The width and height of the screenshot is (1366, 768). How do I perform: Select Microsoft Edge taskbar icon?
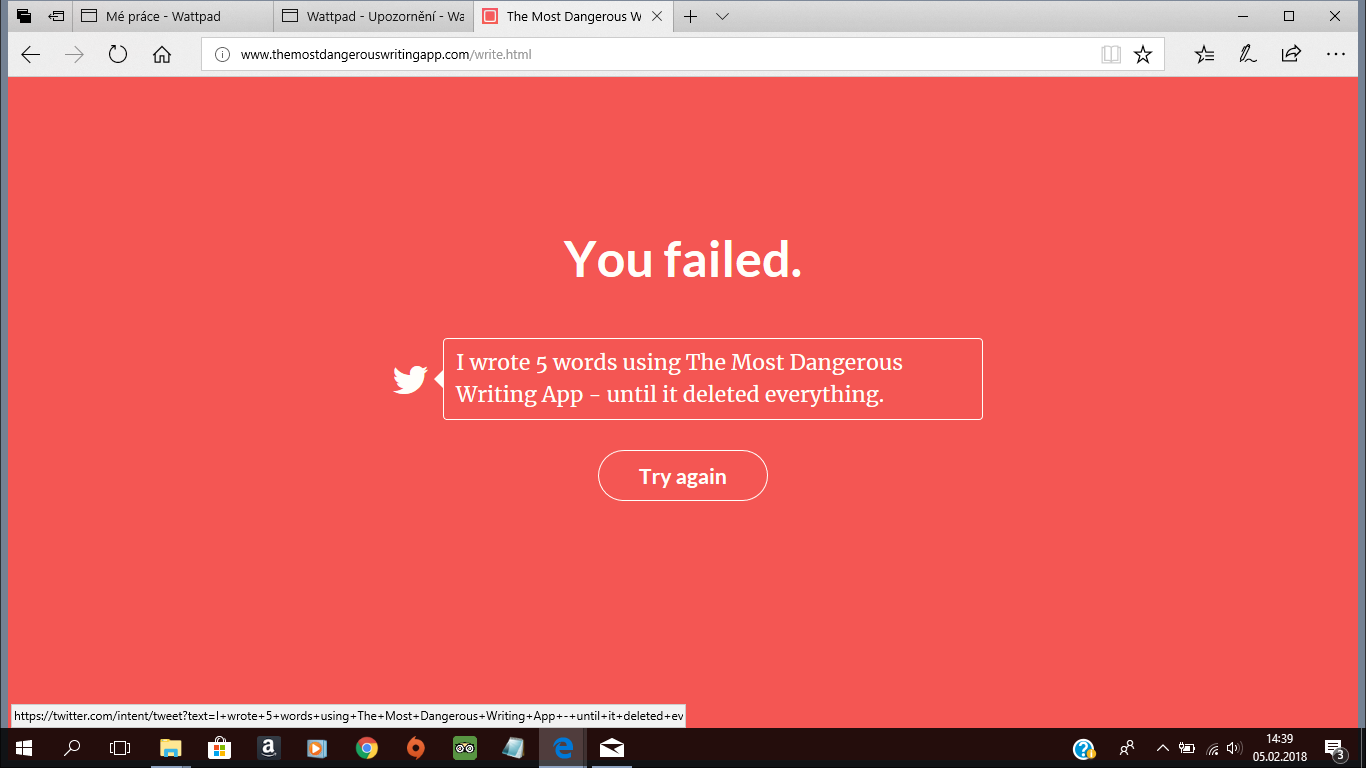563,747
